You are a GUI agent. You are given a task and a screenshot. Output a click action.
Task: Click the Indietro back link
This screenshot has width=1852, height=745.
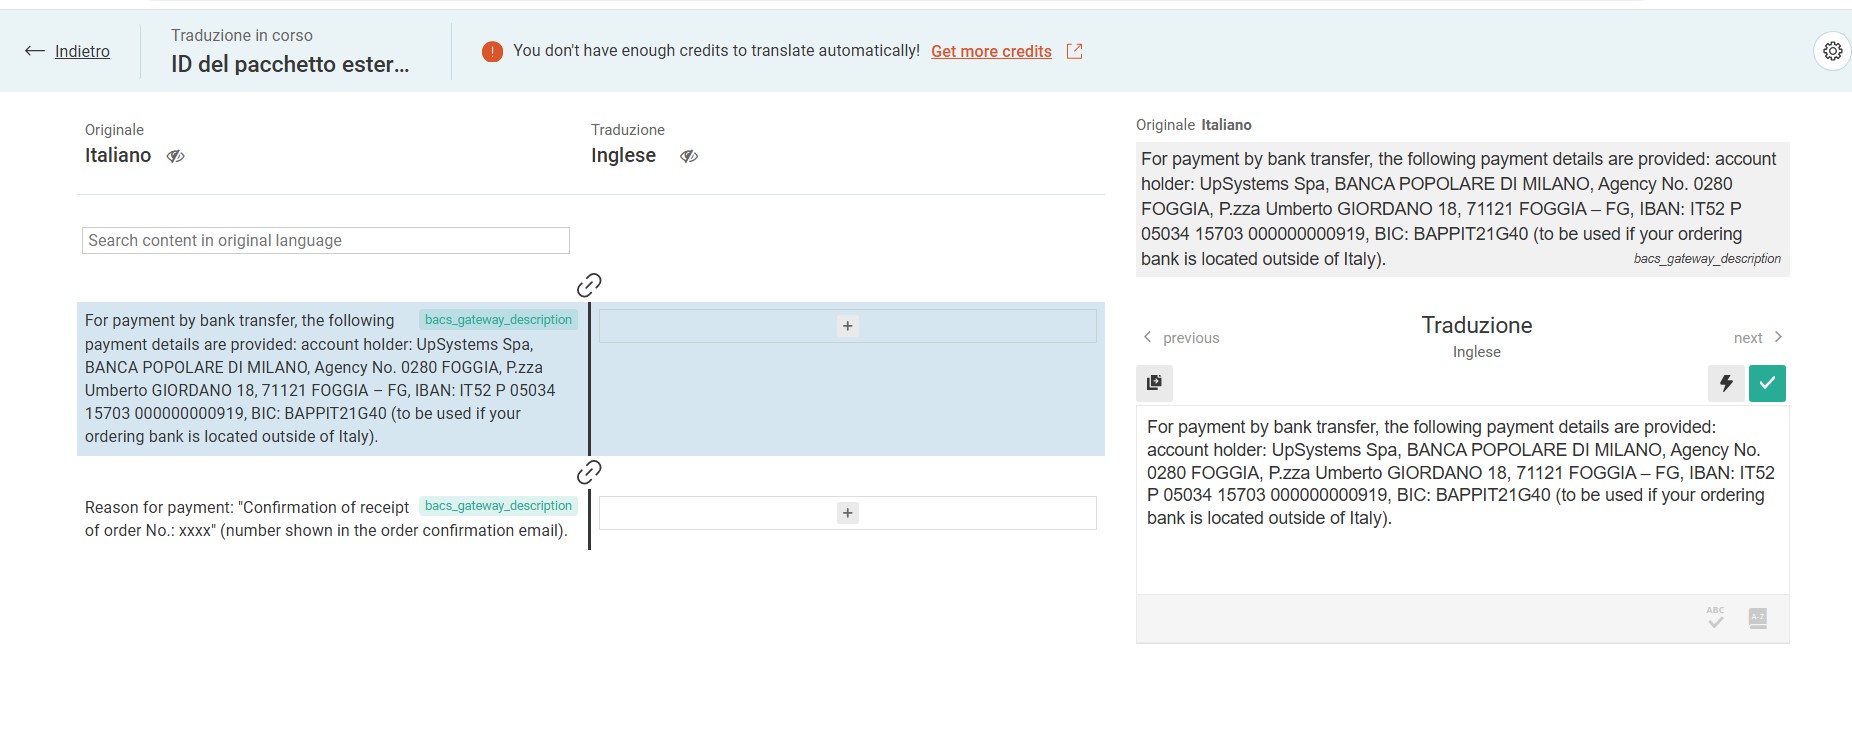[82, 51]
